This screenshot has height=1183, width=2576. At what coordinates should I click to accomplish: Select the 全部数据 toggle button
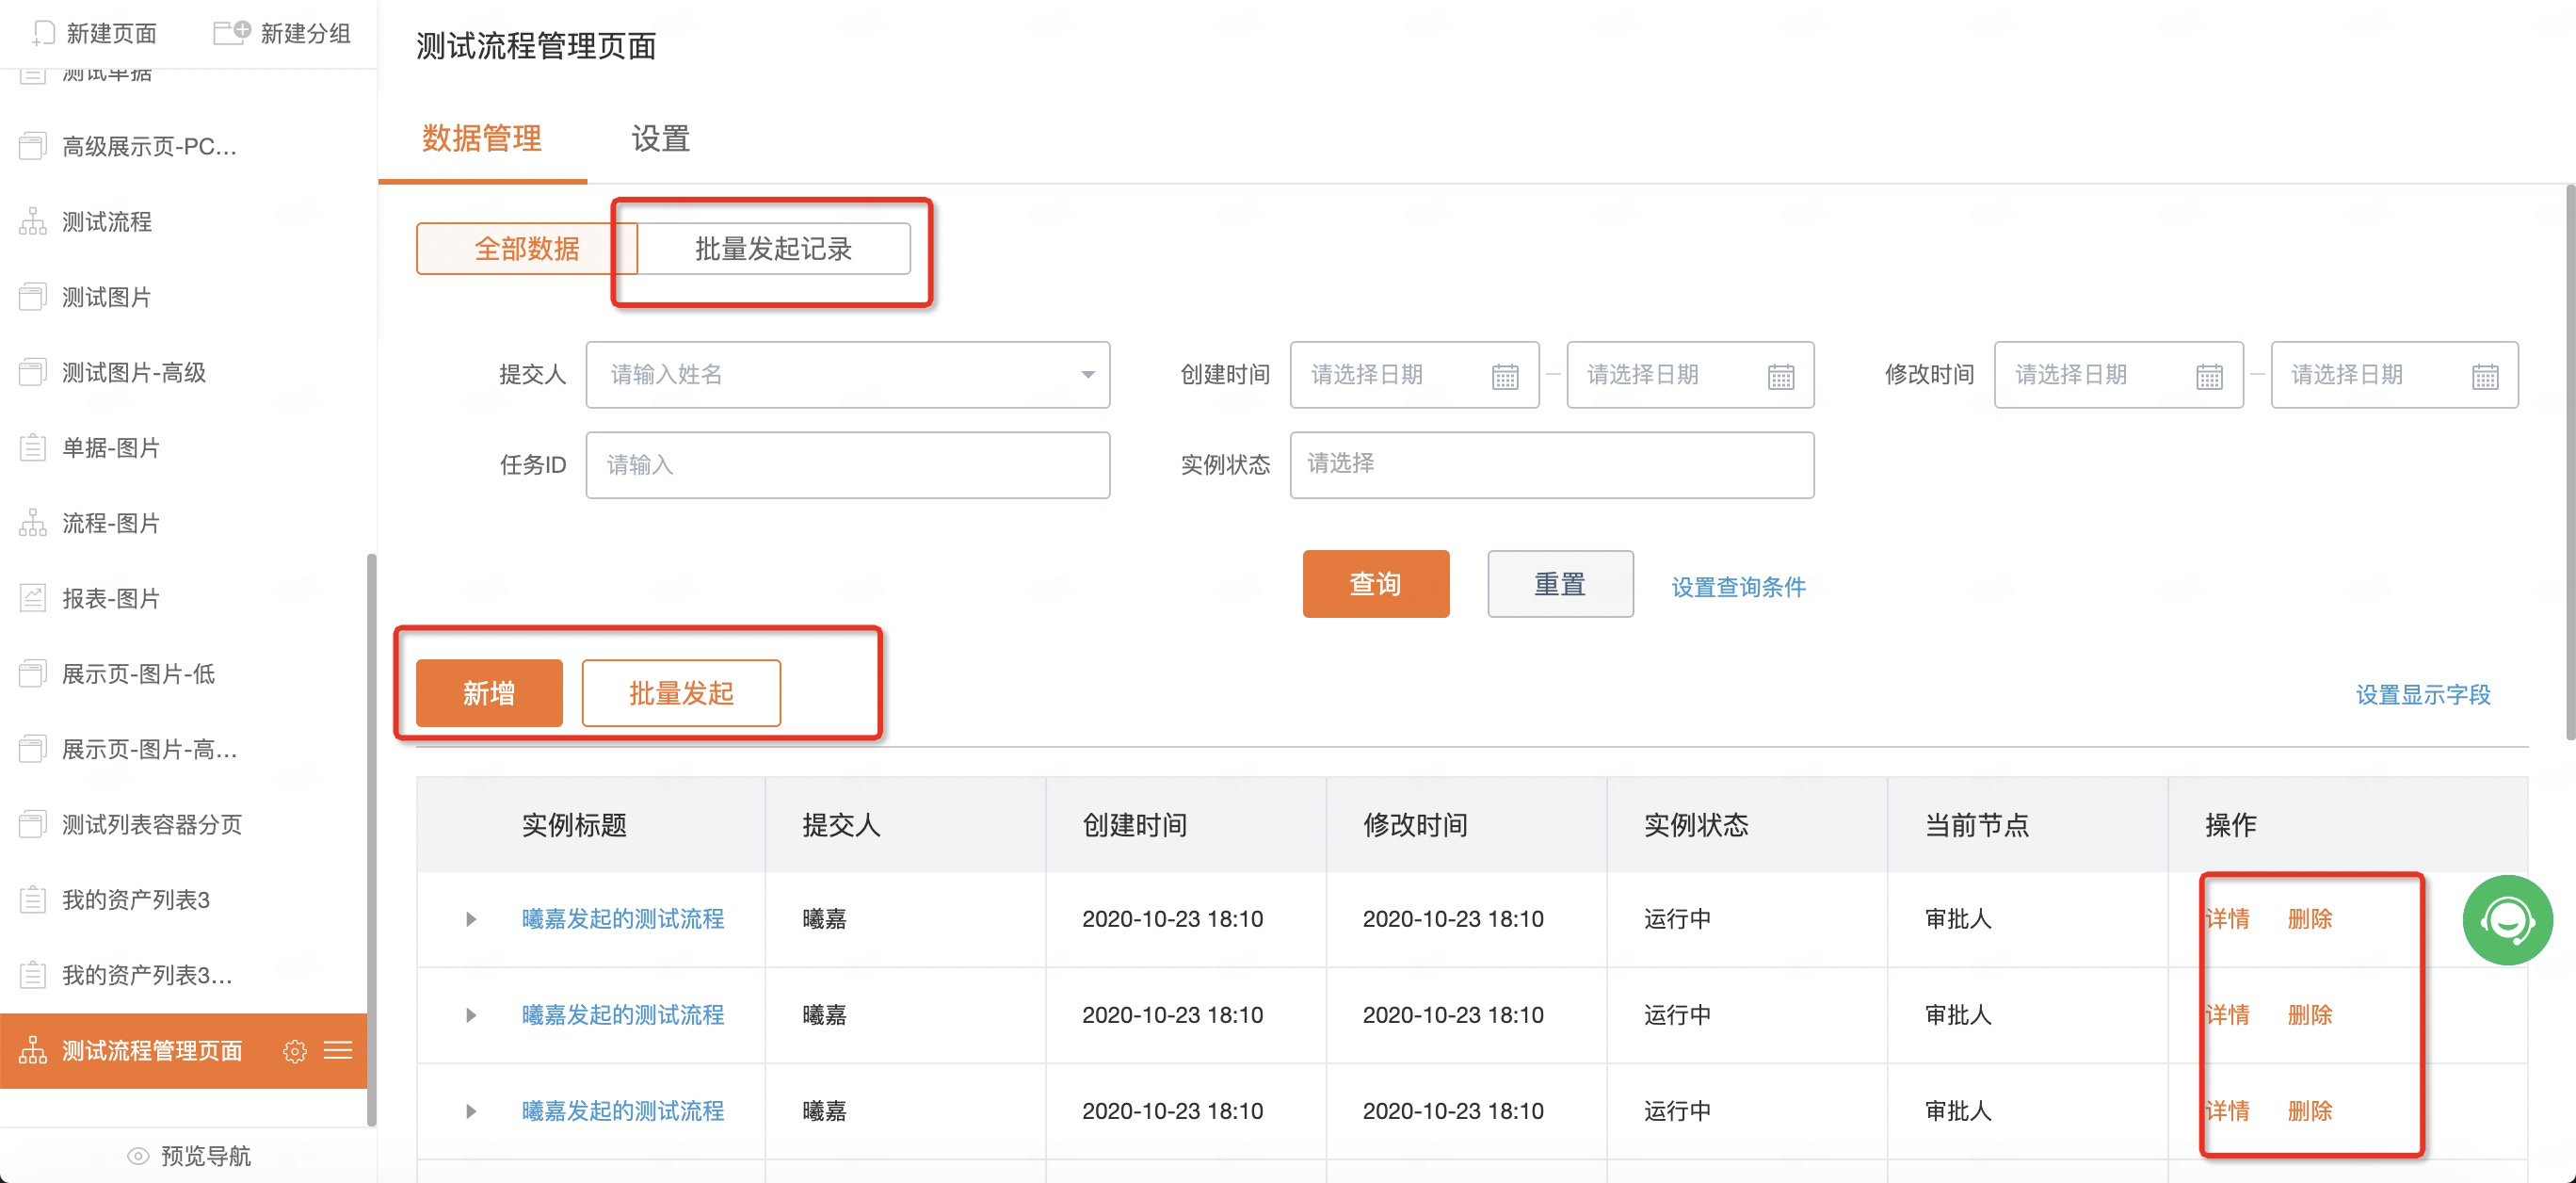[526, 249]
